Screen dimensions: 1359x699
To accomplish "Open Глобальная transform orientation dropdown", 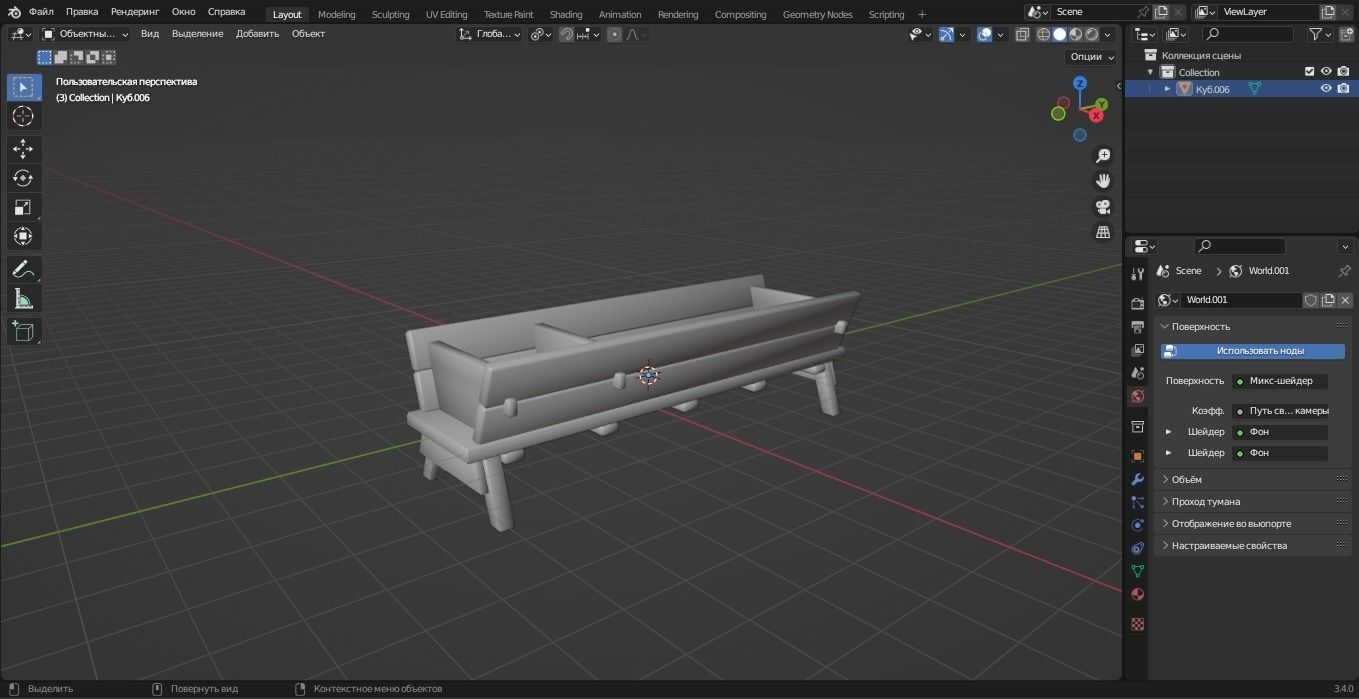I will 489,34.
